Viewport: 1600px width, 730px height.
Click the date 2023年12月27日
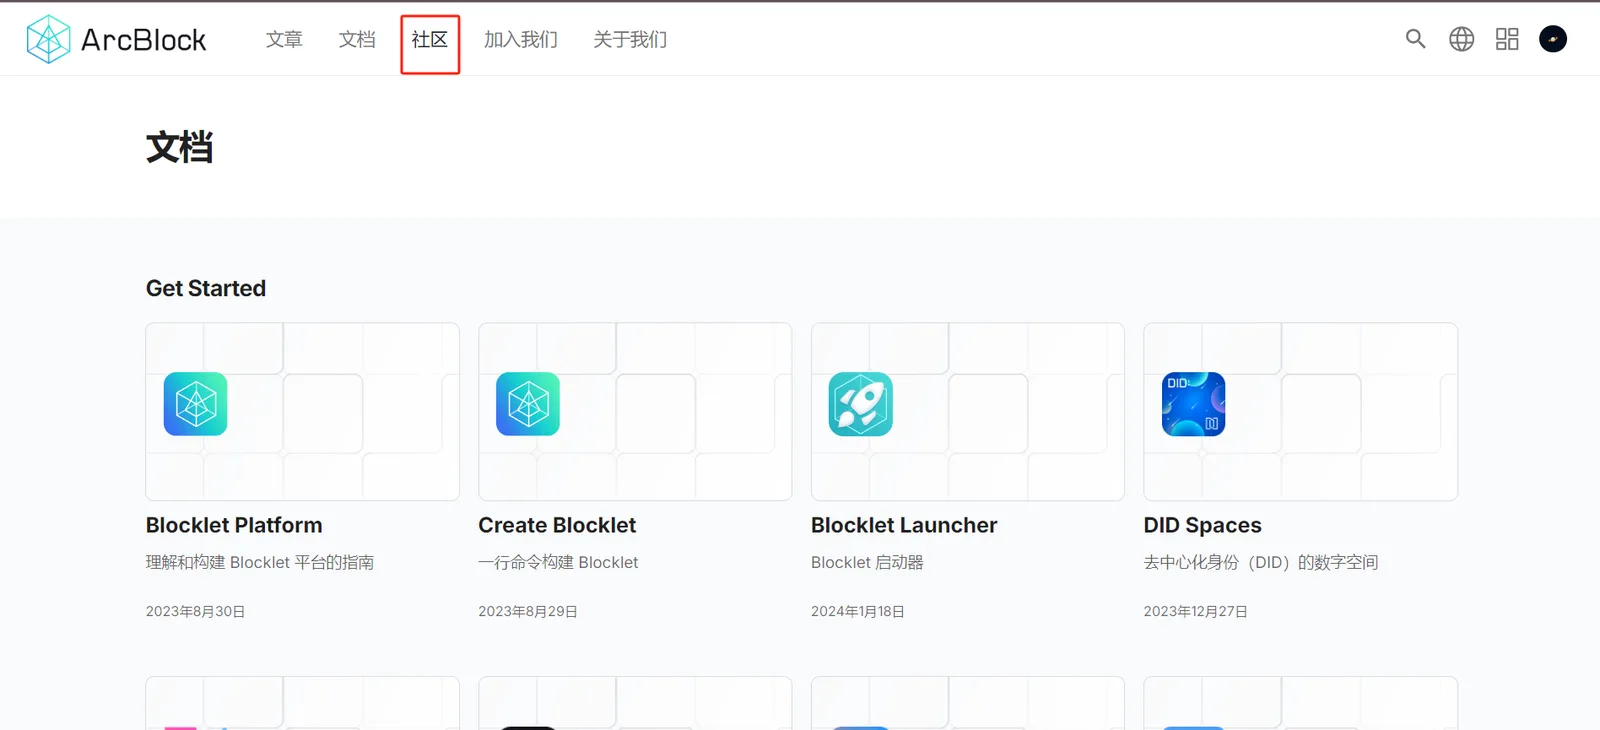1196,611
